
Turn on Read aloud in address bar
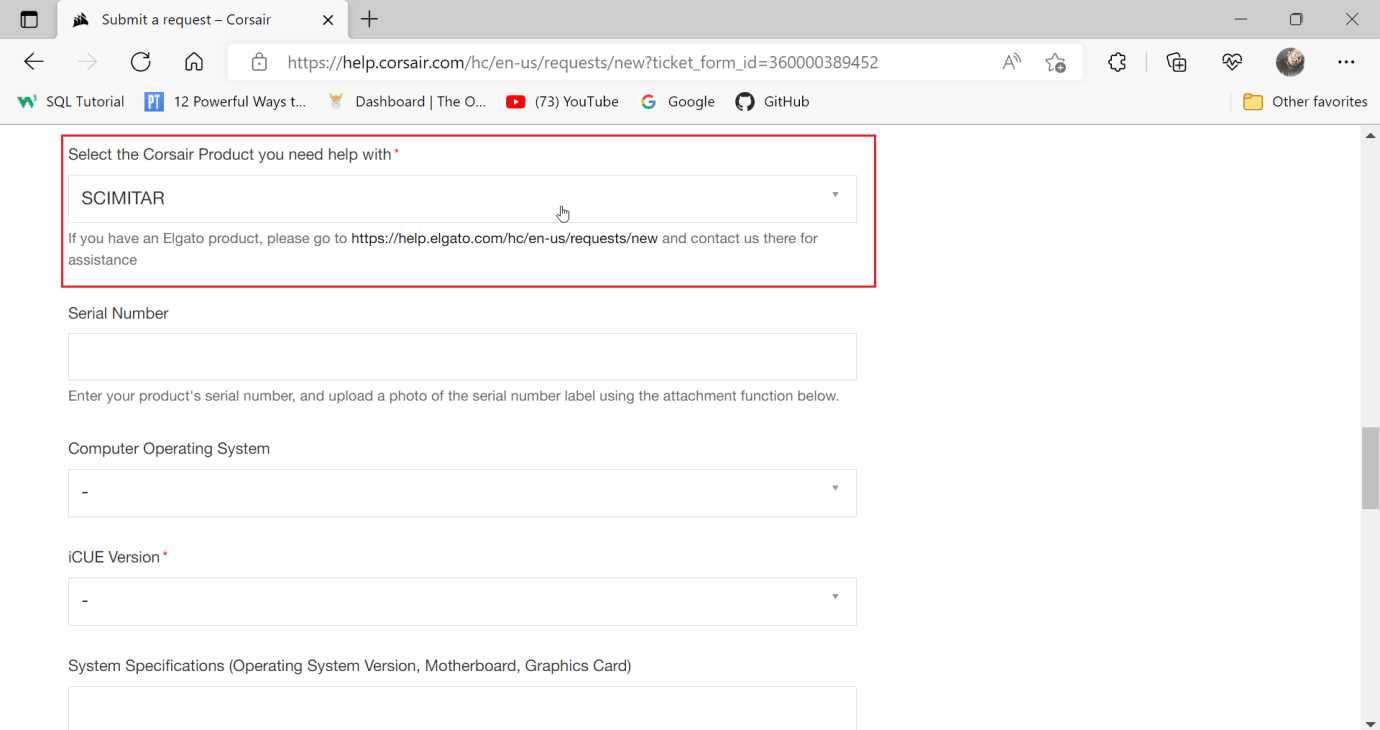(1012, 62)
